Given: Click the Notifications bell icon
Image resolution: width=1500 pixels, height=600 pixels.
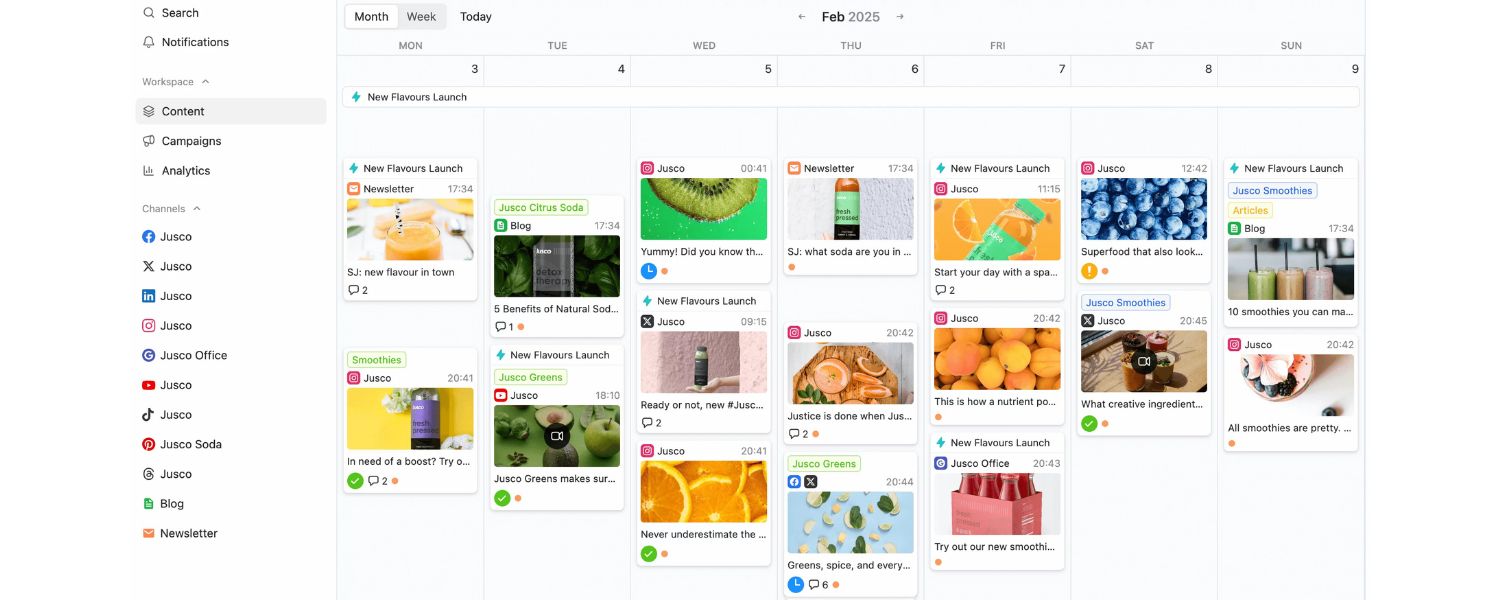Looking at the screenshot, I should 150,41.
